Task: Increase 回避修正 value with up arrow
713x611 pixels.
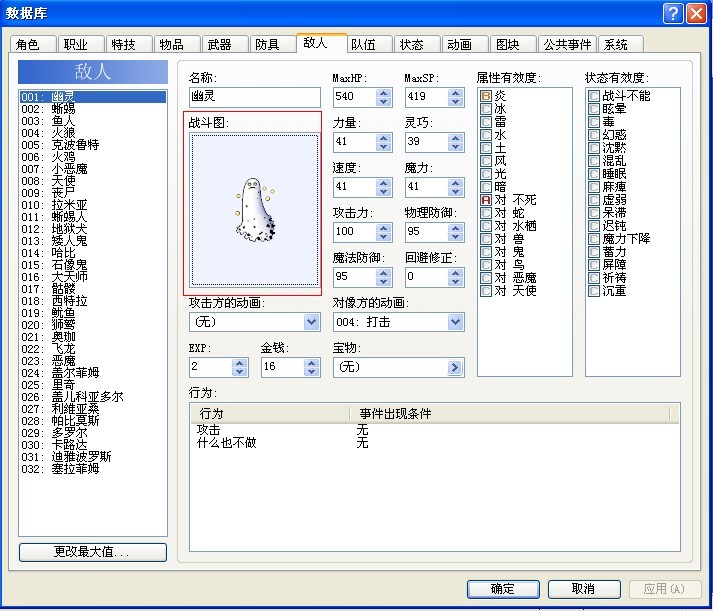Action: pyautogui.click(x=455, y=273)
